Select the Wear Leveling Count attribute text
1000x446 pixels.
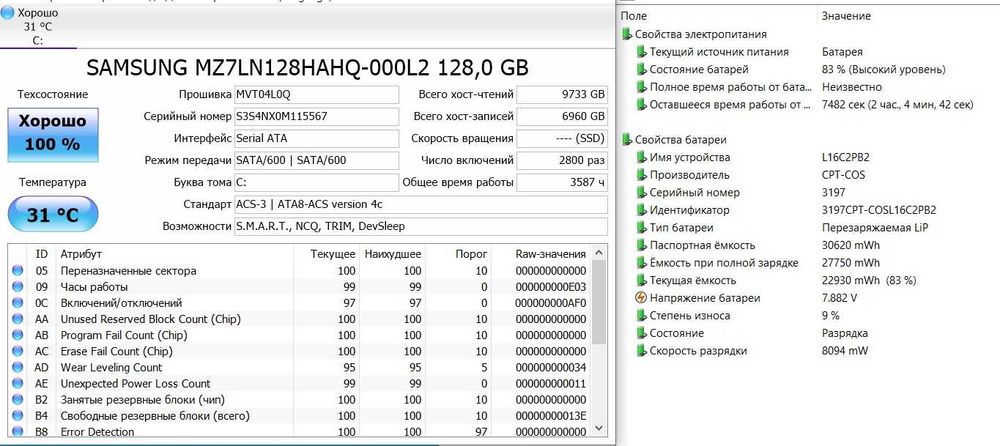[111, 368]
